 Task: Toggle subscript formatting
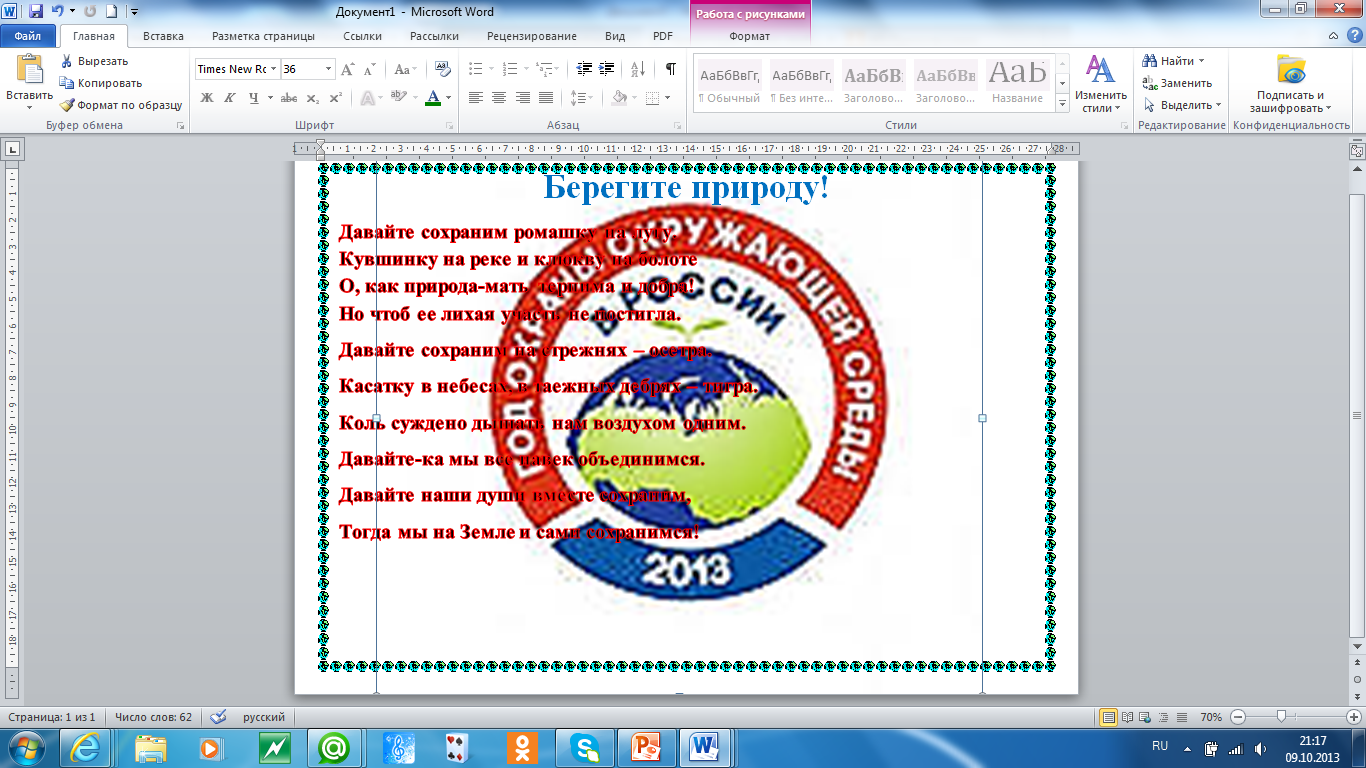click(313, 98)
